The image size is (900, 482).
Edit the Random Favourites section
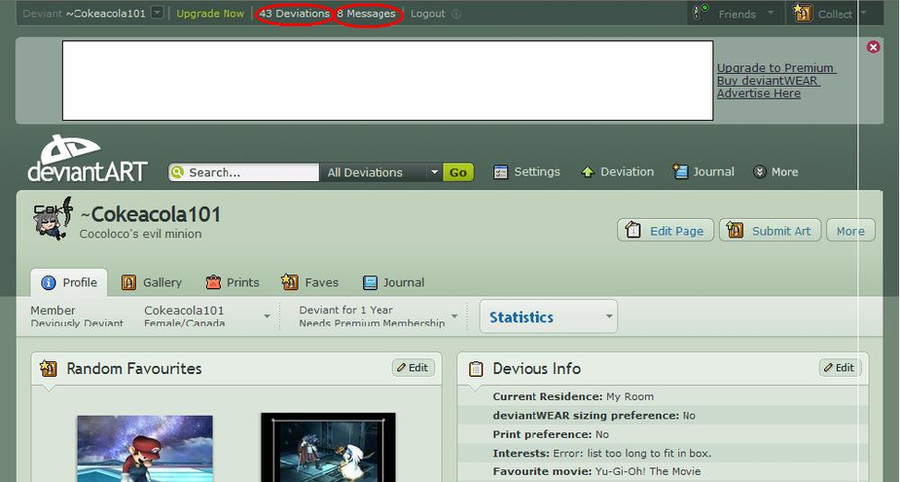pyautogui.click(x=413, y=367)
